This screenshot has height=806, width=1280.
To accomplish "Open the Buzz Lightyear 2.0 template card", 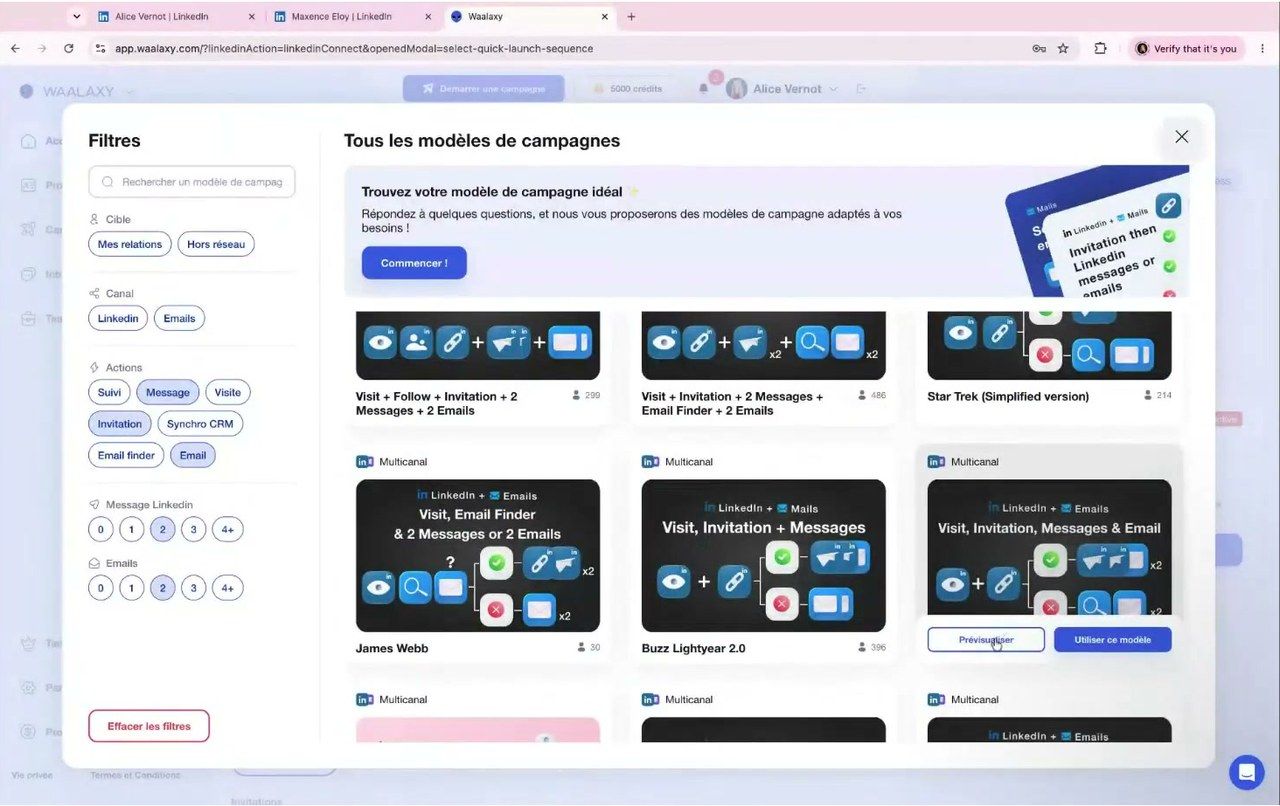I will (764, 555).
